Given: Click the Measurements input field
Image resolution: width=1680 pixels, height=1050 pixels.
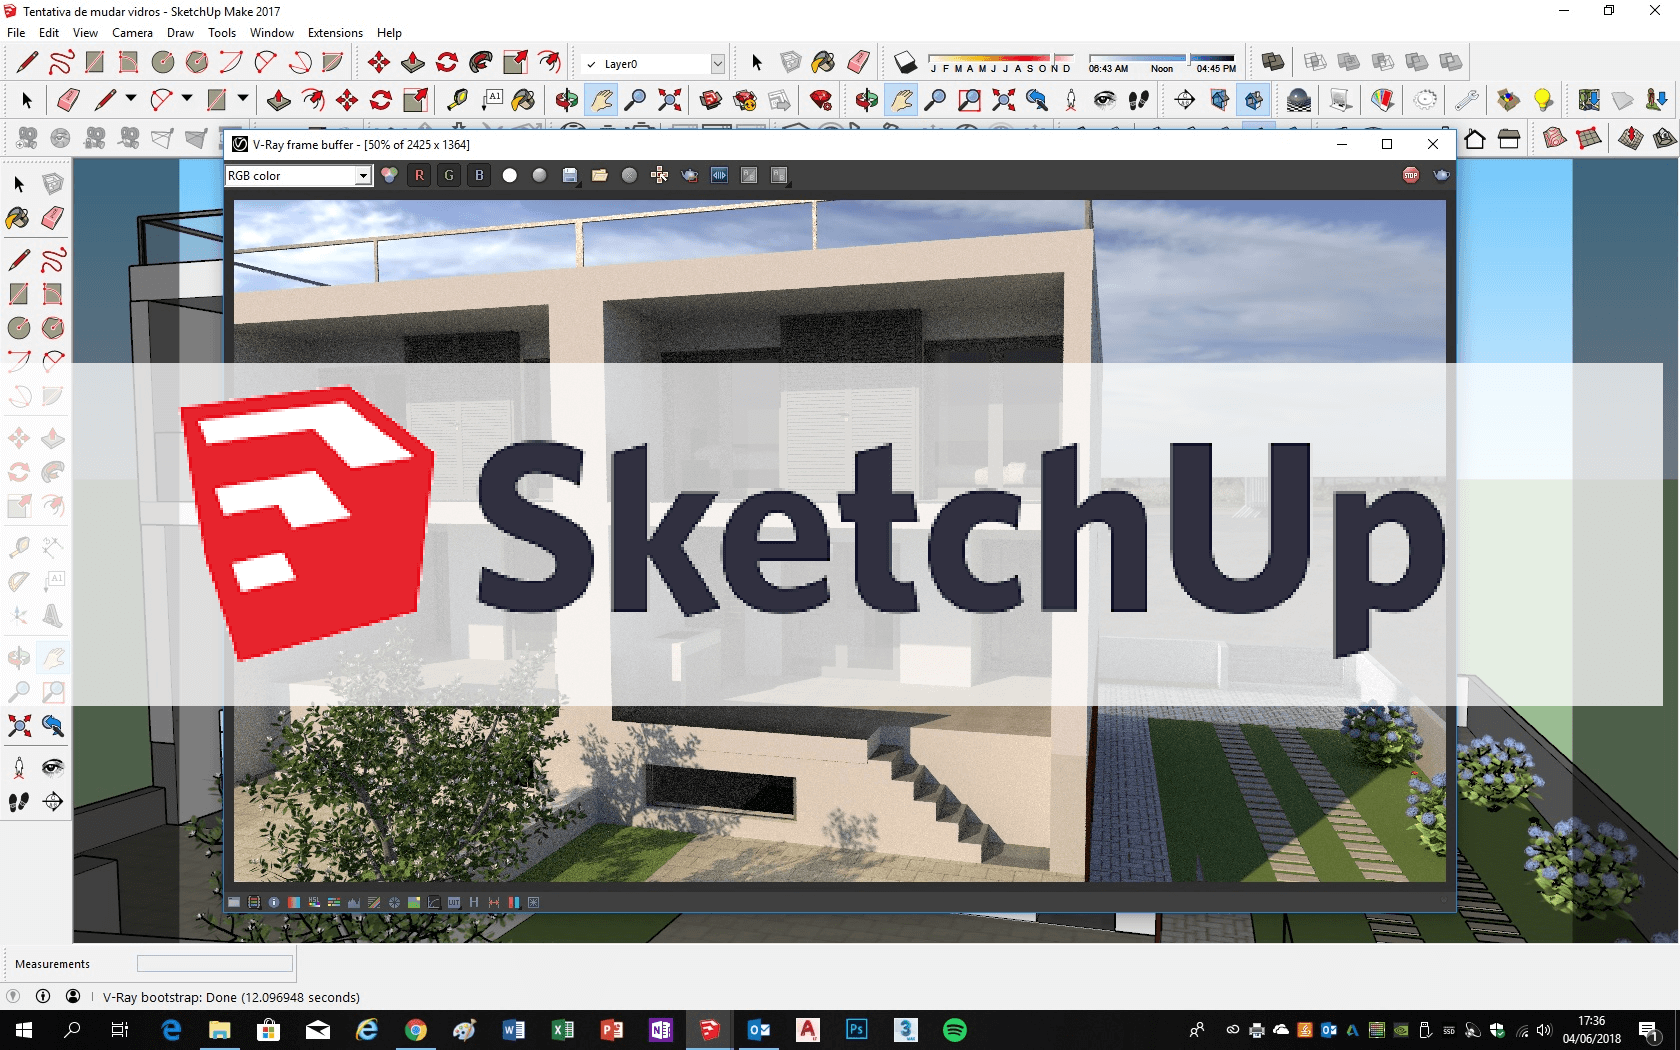Looking at the screenshot, I should [215, 963].
